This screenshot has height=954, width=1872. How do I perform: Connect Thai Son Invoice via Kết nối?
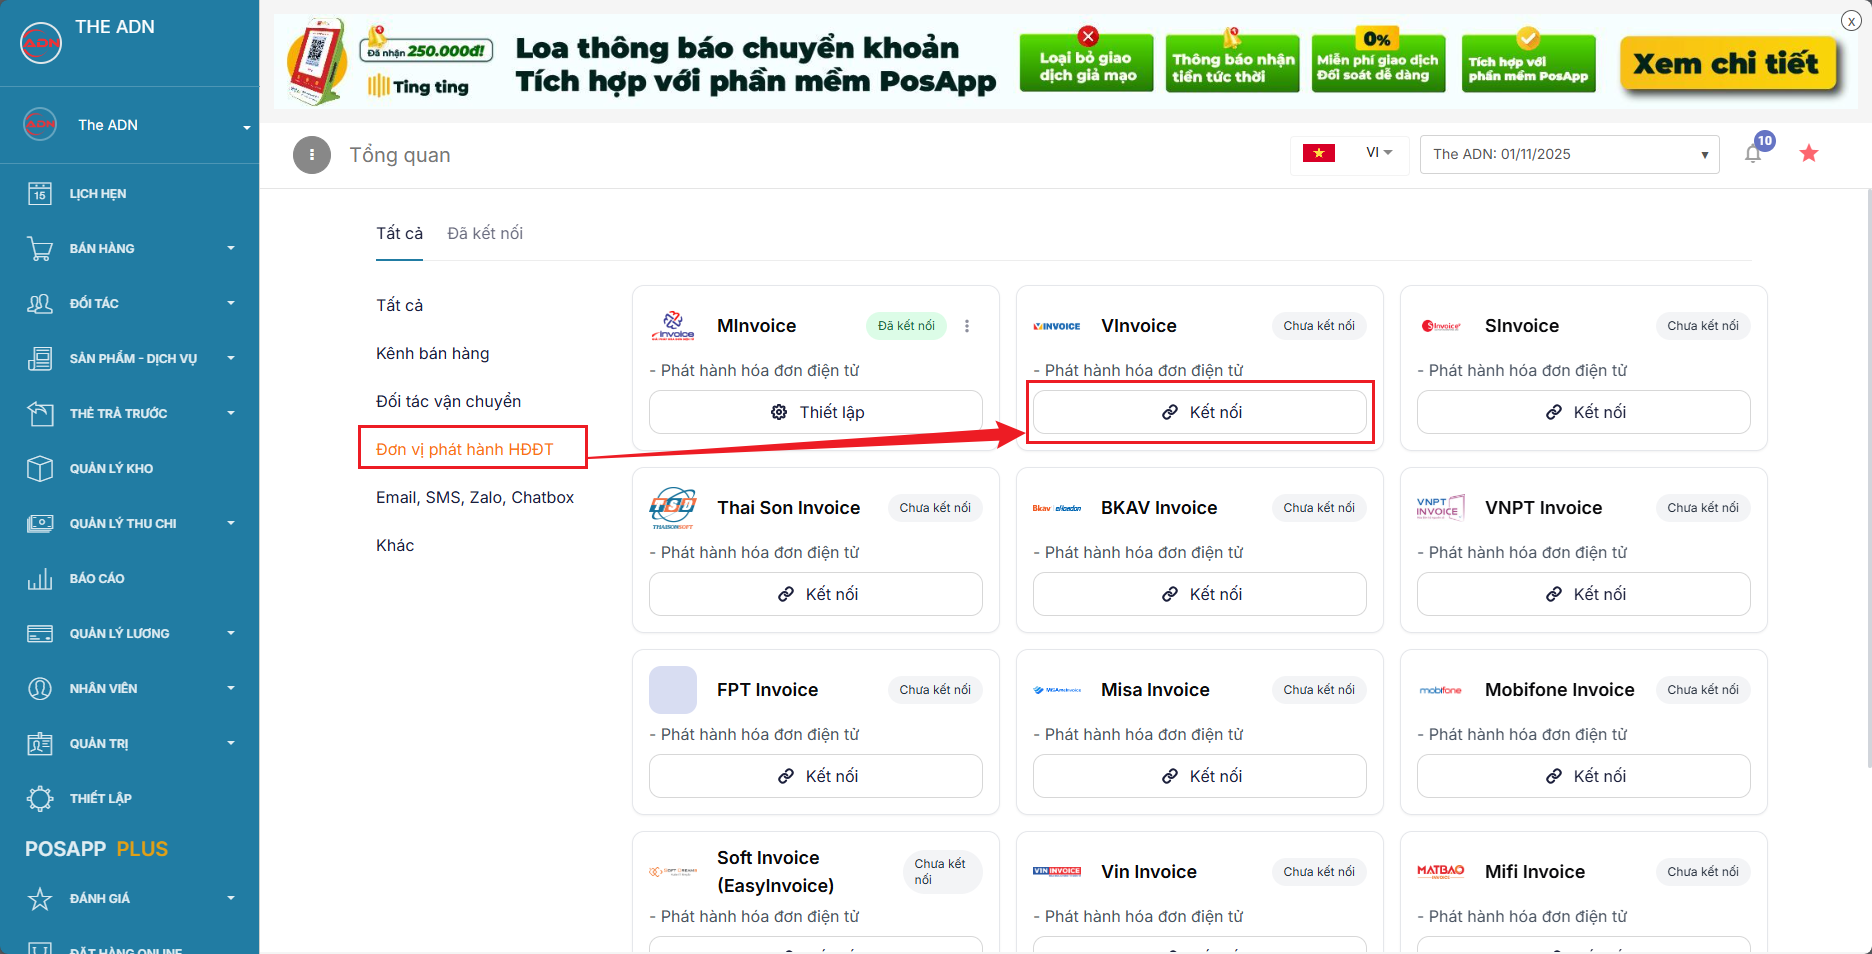pyautogui.click(x=816, y=594)
